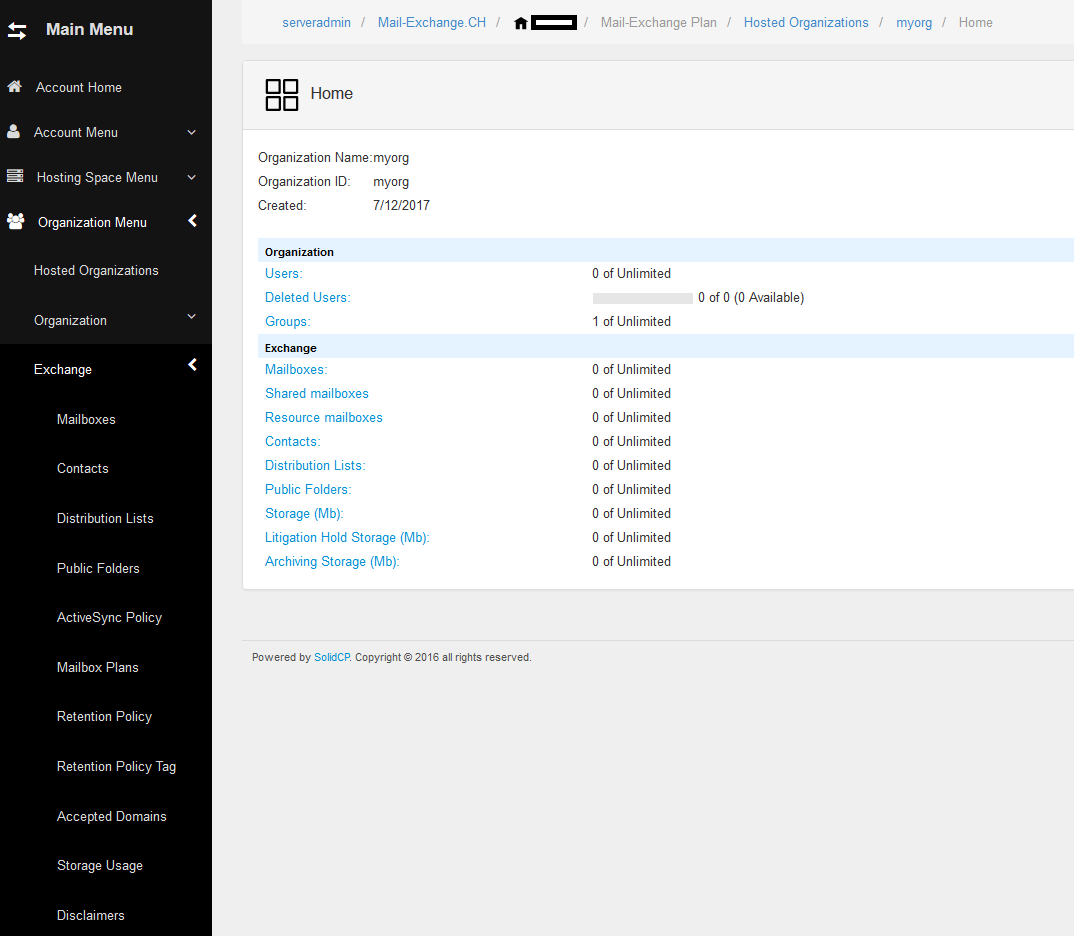Open Account Home in the sidebar
The height and width of the screenshot is (936, 1074).
click(x=79, y=88)
